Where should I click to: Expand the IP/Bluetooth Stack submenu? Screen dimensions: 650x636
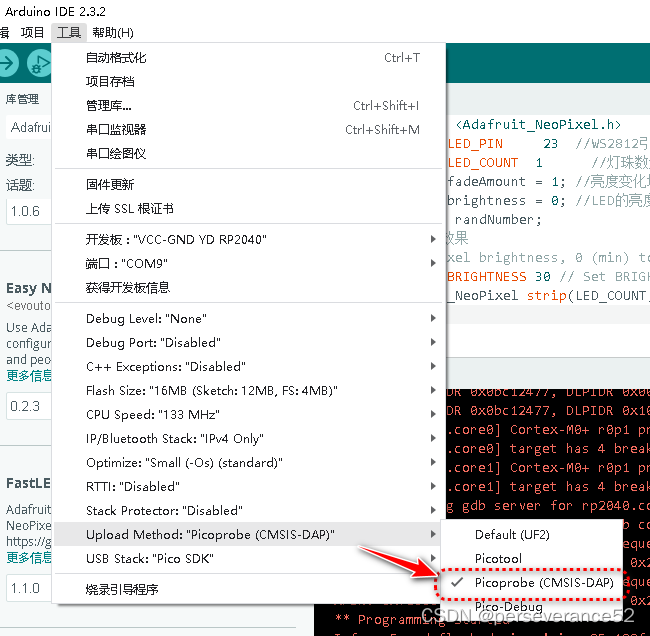(250, 439)
